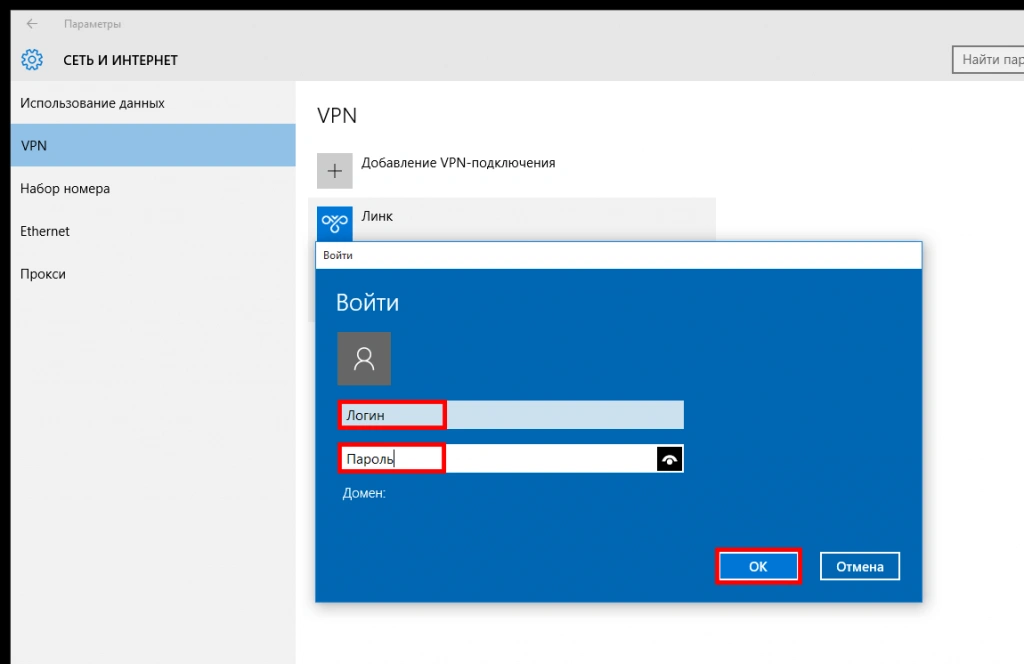
Task: Click the plus icon to add VPN
Action: (335, 171)
